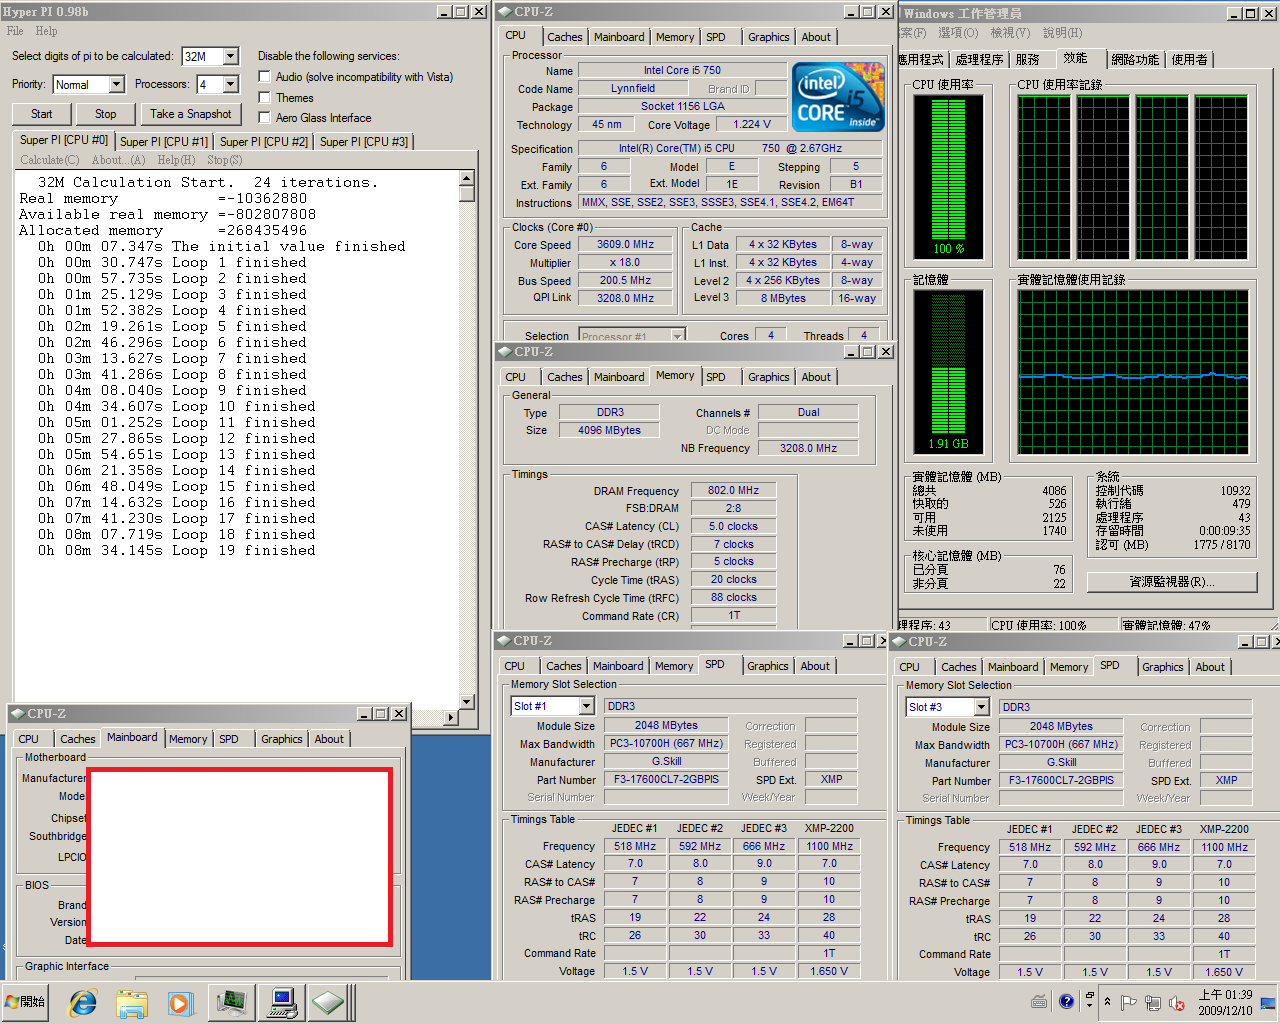1280x1024 pixels.
Task: Click scroll-up arrow of Super PI log
Action: (466, 178)
